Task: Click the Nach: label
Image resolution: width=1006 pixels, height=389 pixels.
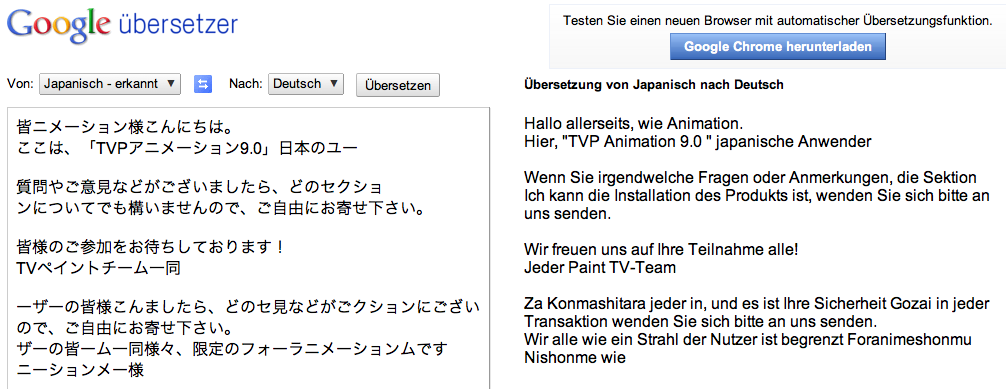Action: (x=246, y=84)
